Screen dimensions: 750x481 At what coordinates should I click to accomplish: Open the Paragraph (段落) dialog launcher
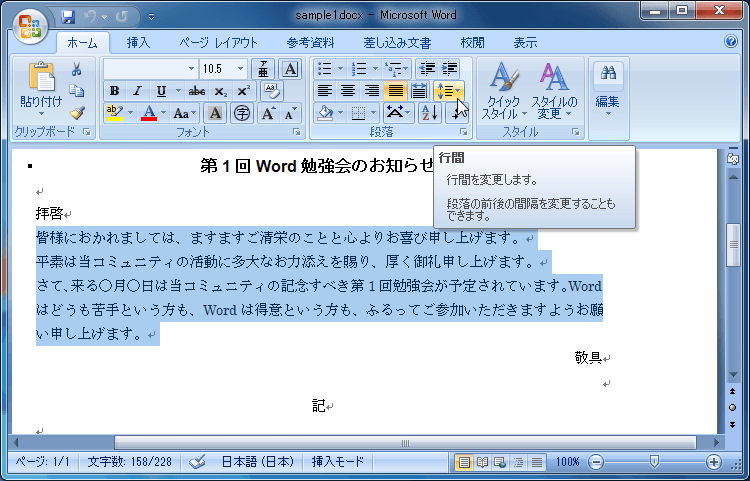(463, 132)
